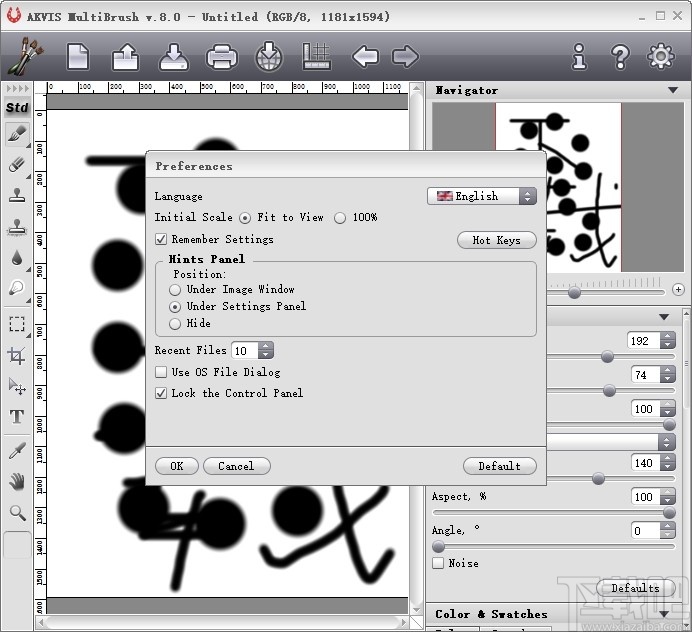Select the rectangular Selection tool
The image size is (692, 632).
click(x=17, y=324)
